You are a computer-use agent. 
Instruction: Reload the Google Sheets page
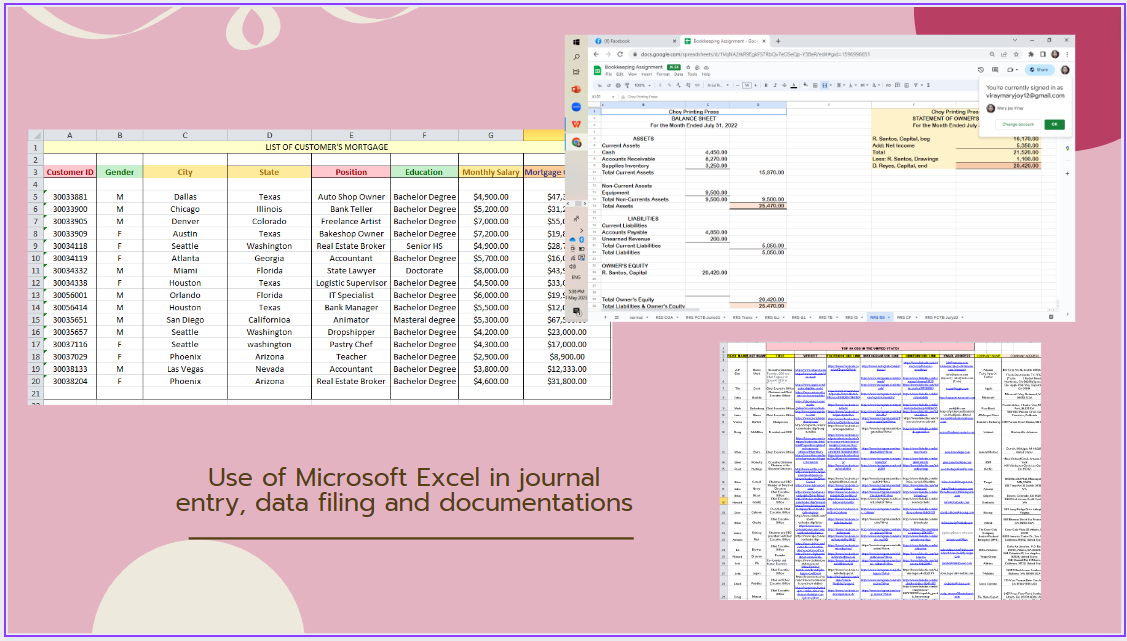pos(620,54)
